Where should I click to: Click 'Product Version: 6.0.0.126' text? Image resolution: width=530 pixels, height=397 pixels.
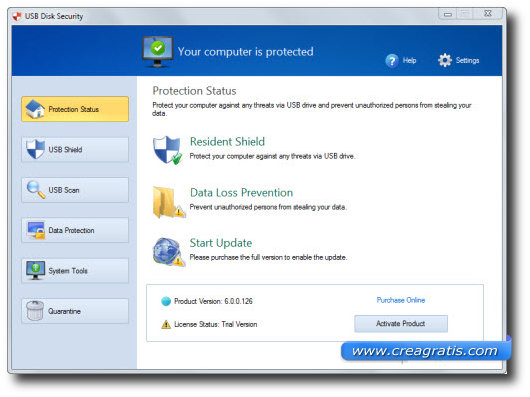213,301
